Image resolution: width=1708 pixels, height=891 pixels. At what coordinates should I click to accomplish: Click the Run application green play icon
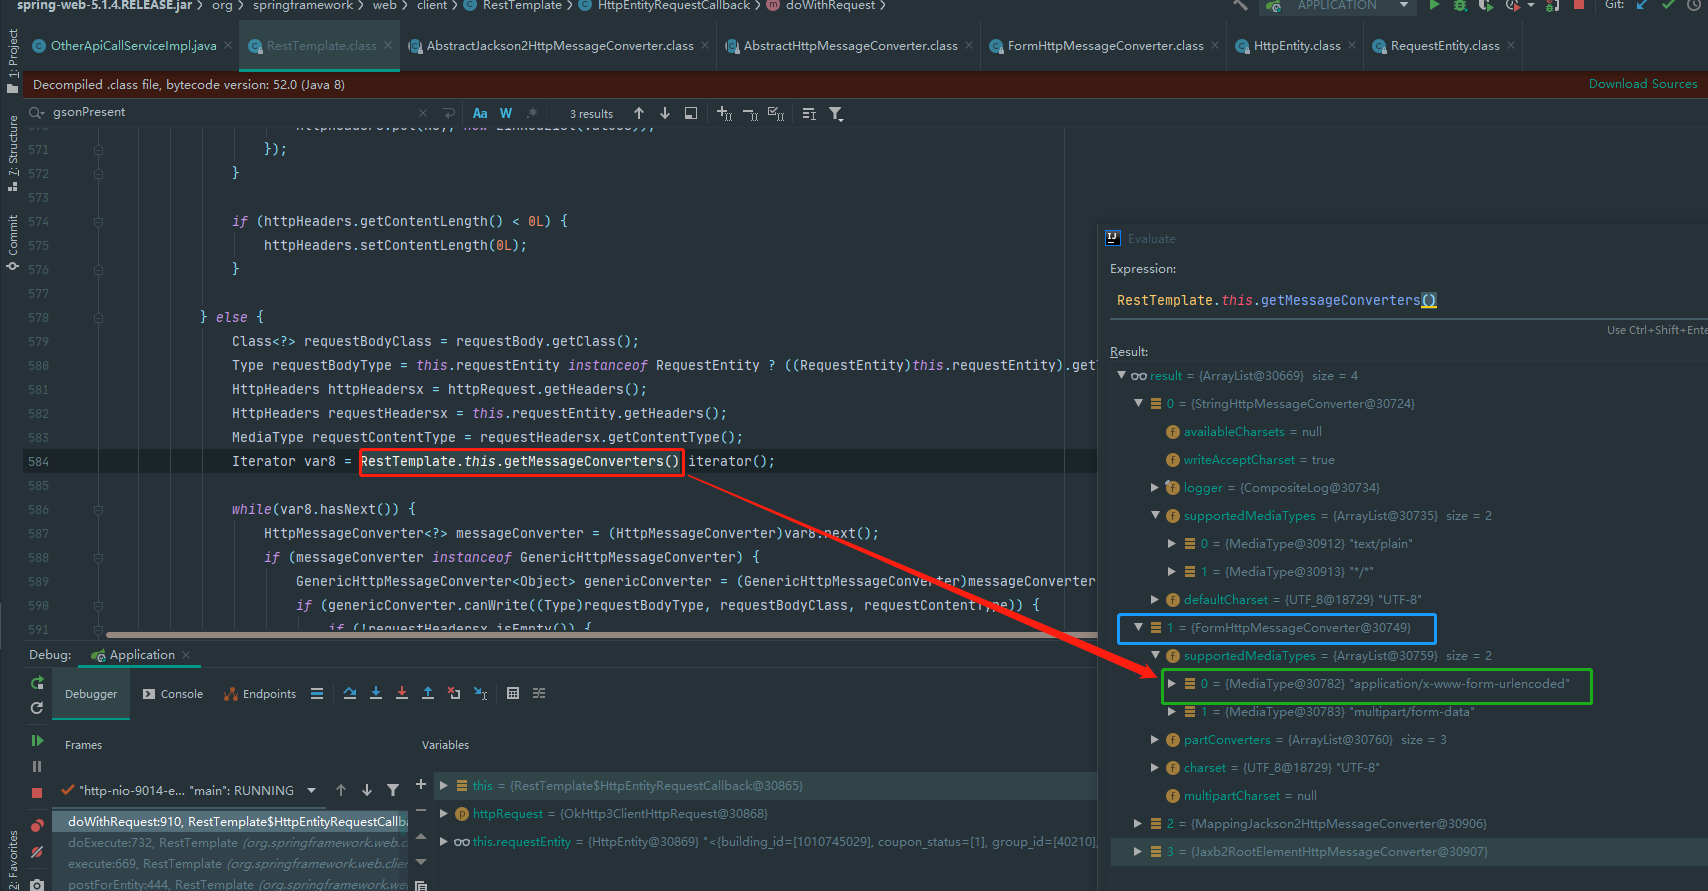(1435, 5)
